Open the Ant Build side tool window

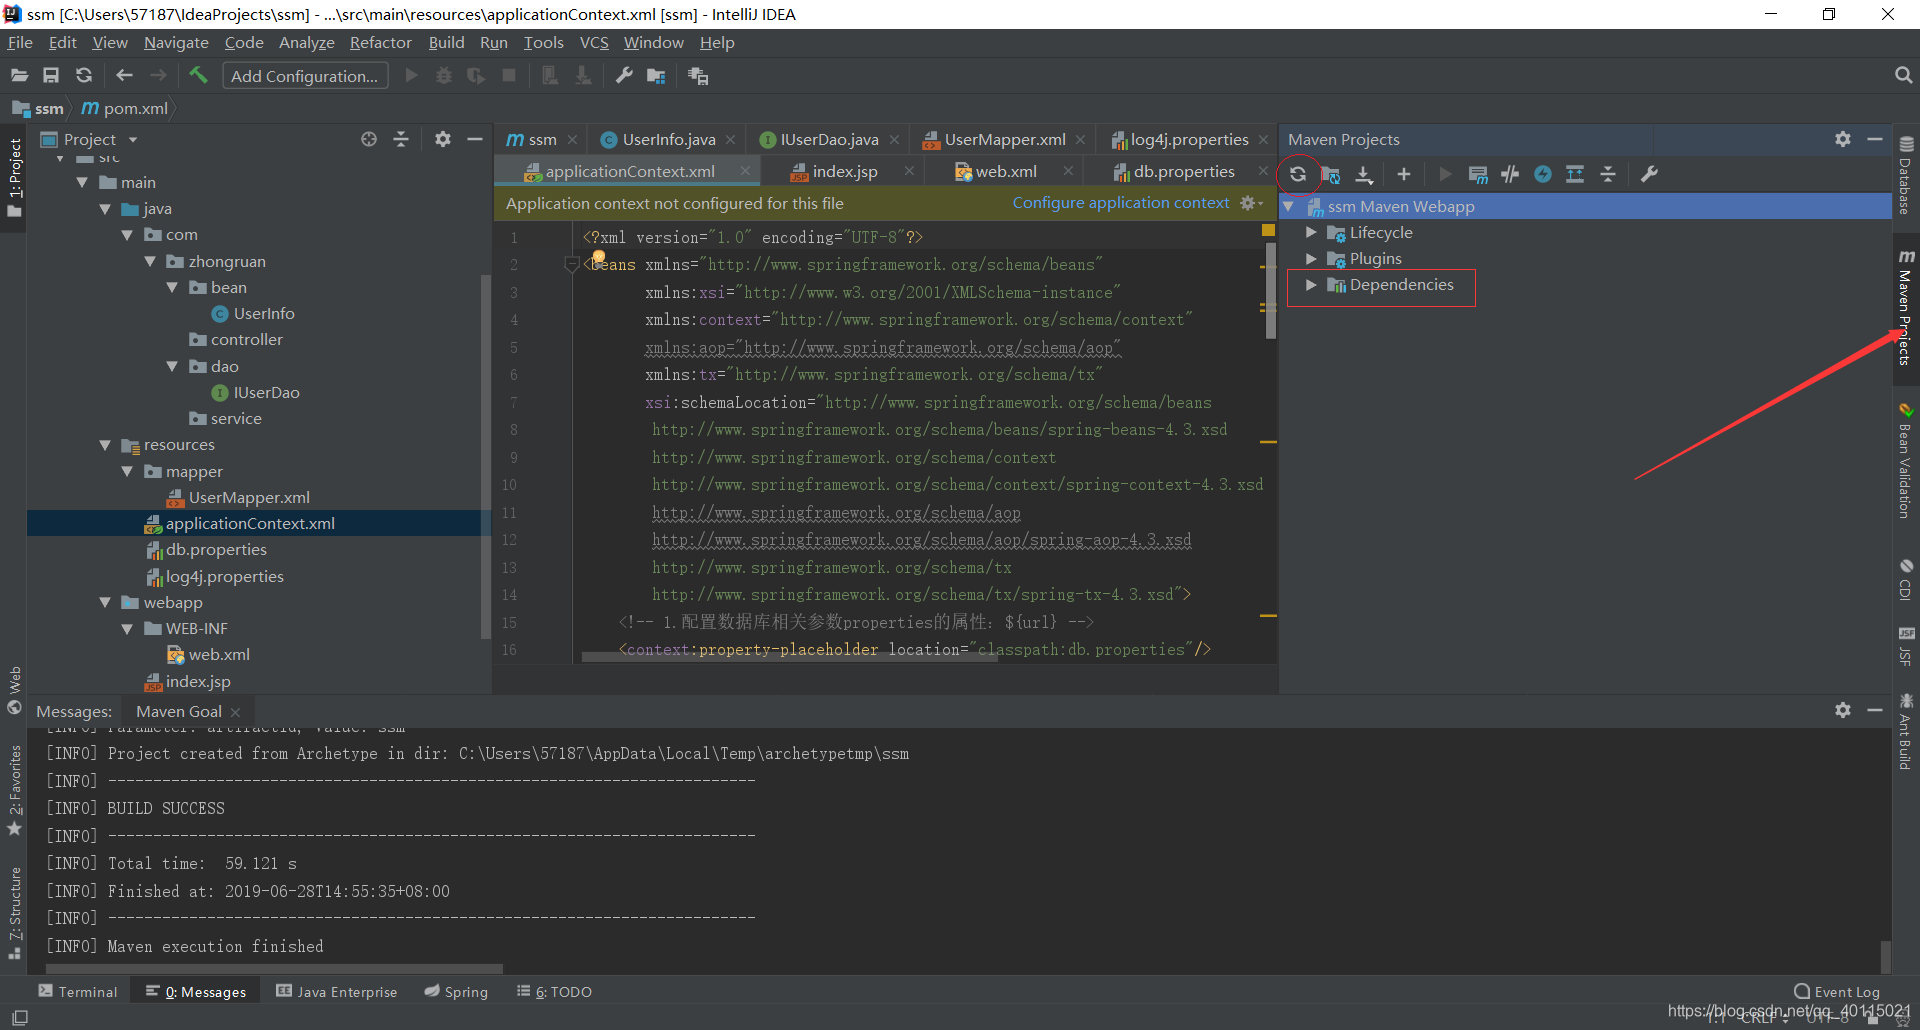pos(1906,732)
